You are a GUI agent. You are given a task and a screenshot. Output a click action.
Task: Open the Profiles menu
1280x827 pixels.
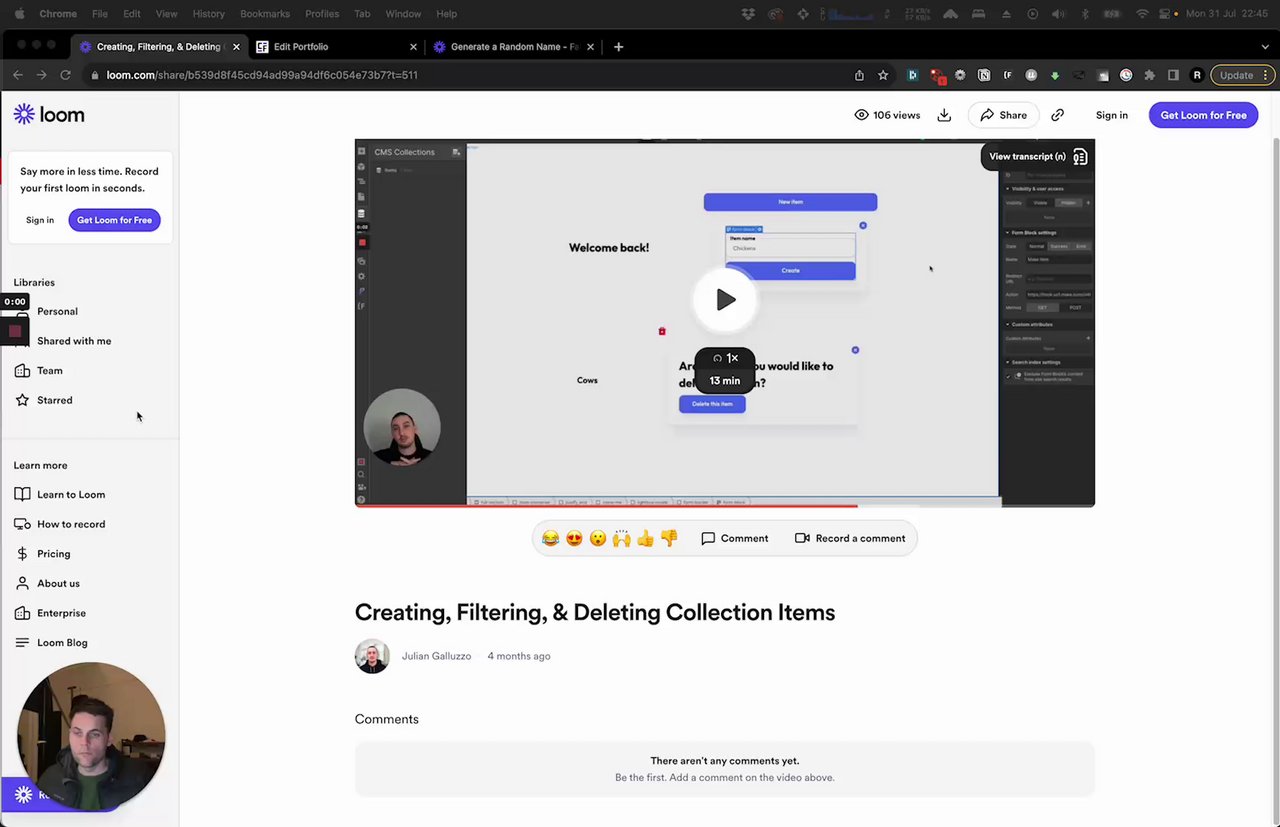point(322,14)
